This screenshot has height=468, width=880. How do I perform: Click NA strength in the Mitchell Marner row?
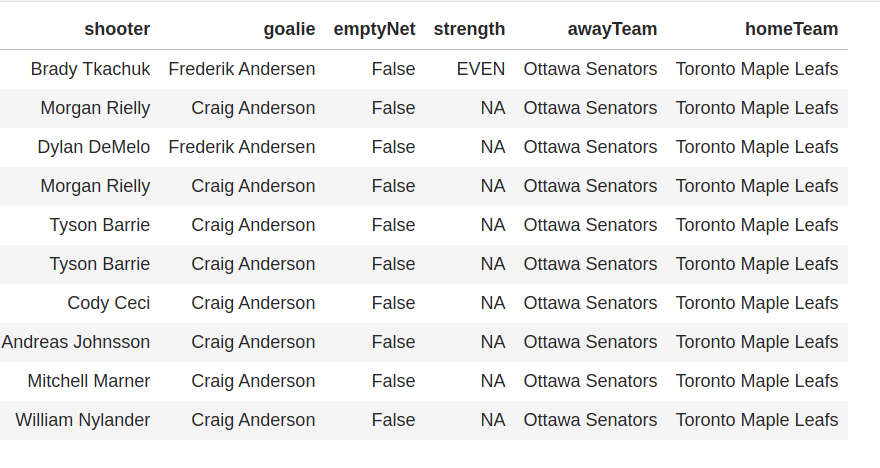(493, 381)
